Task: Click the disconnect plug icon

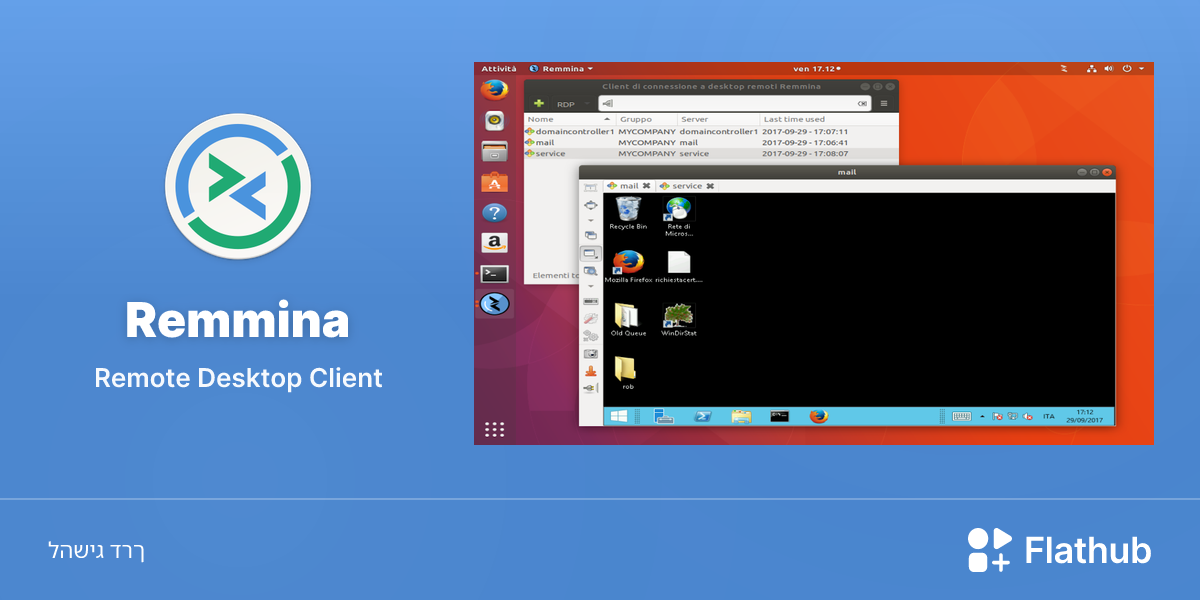Action: pyautogui.click(x=590, y=388)
